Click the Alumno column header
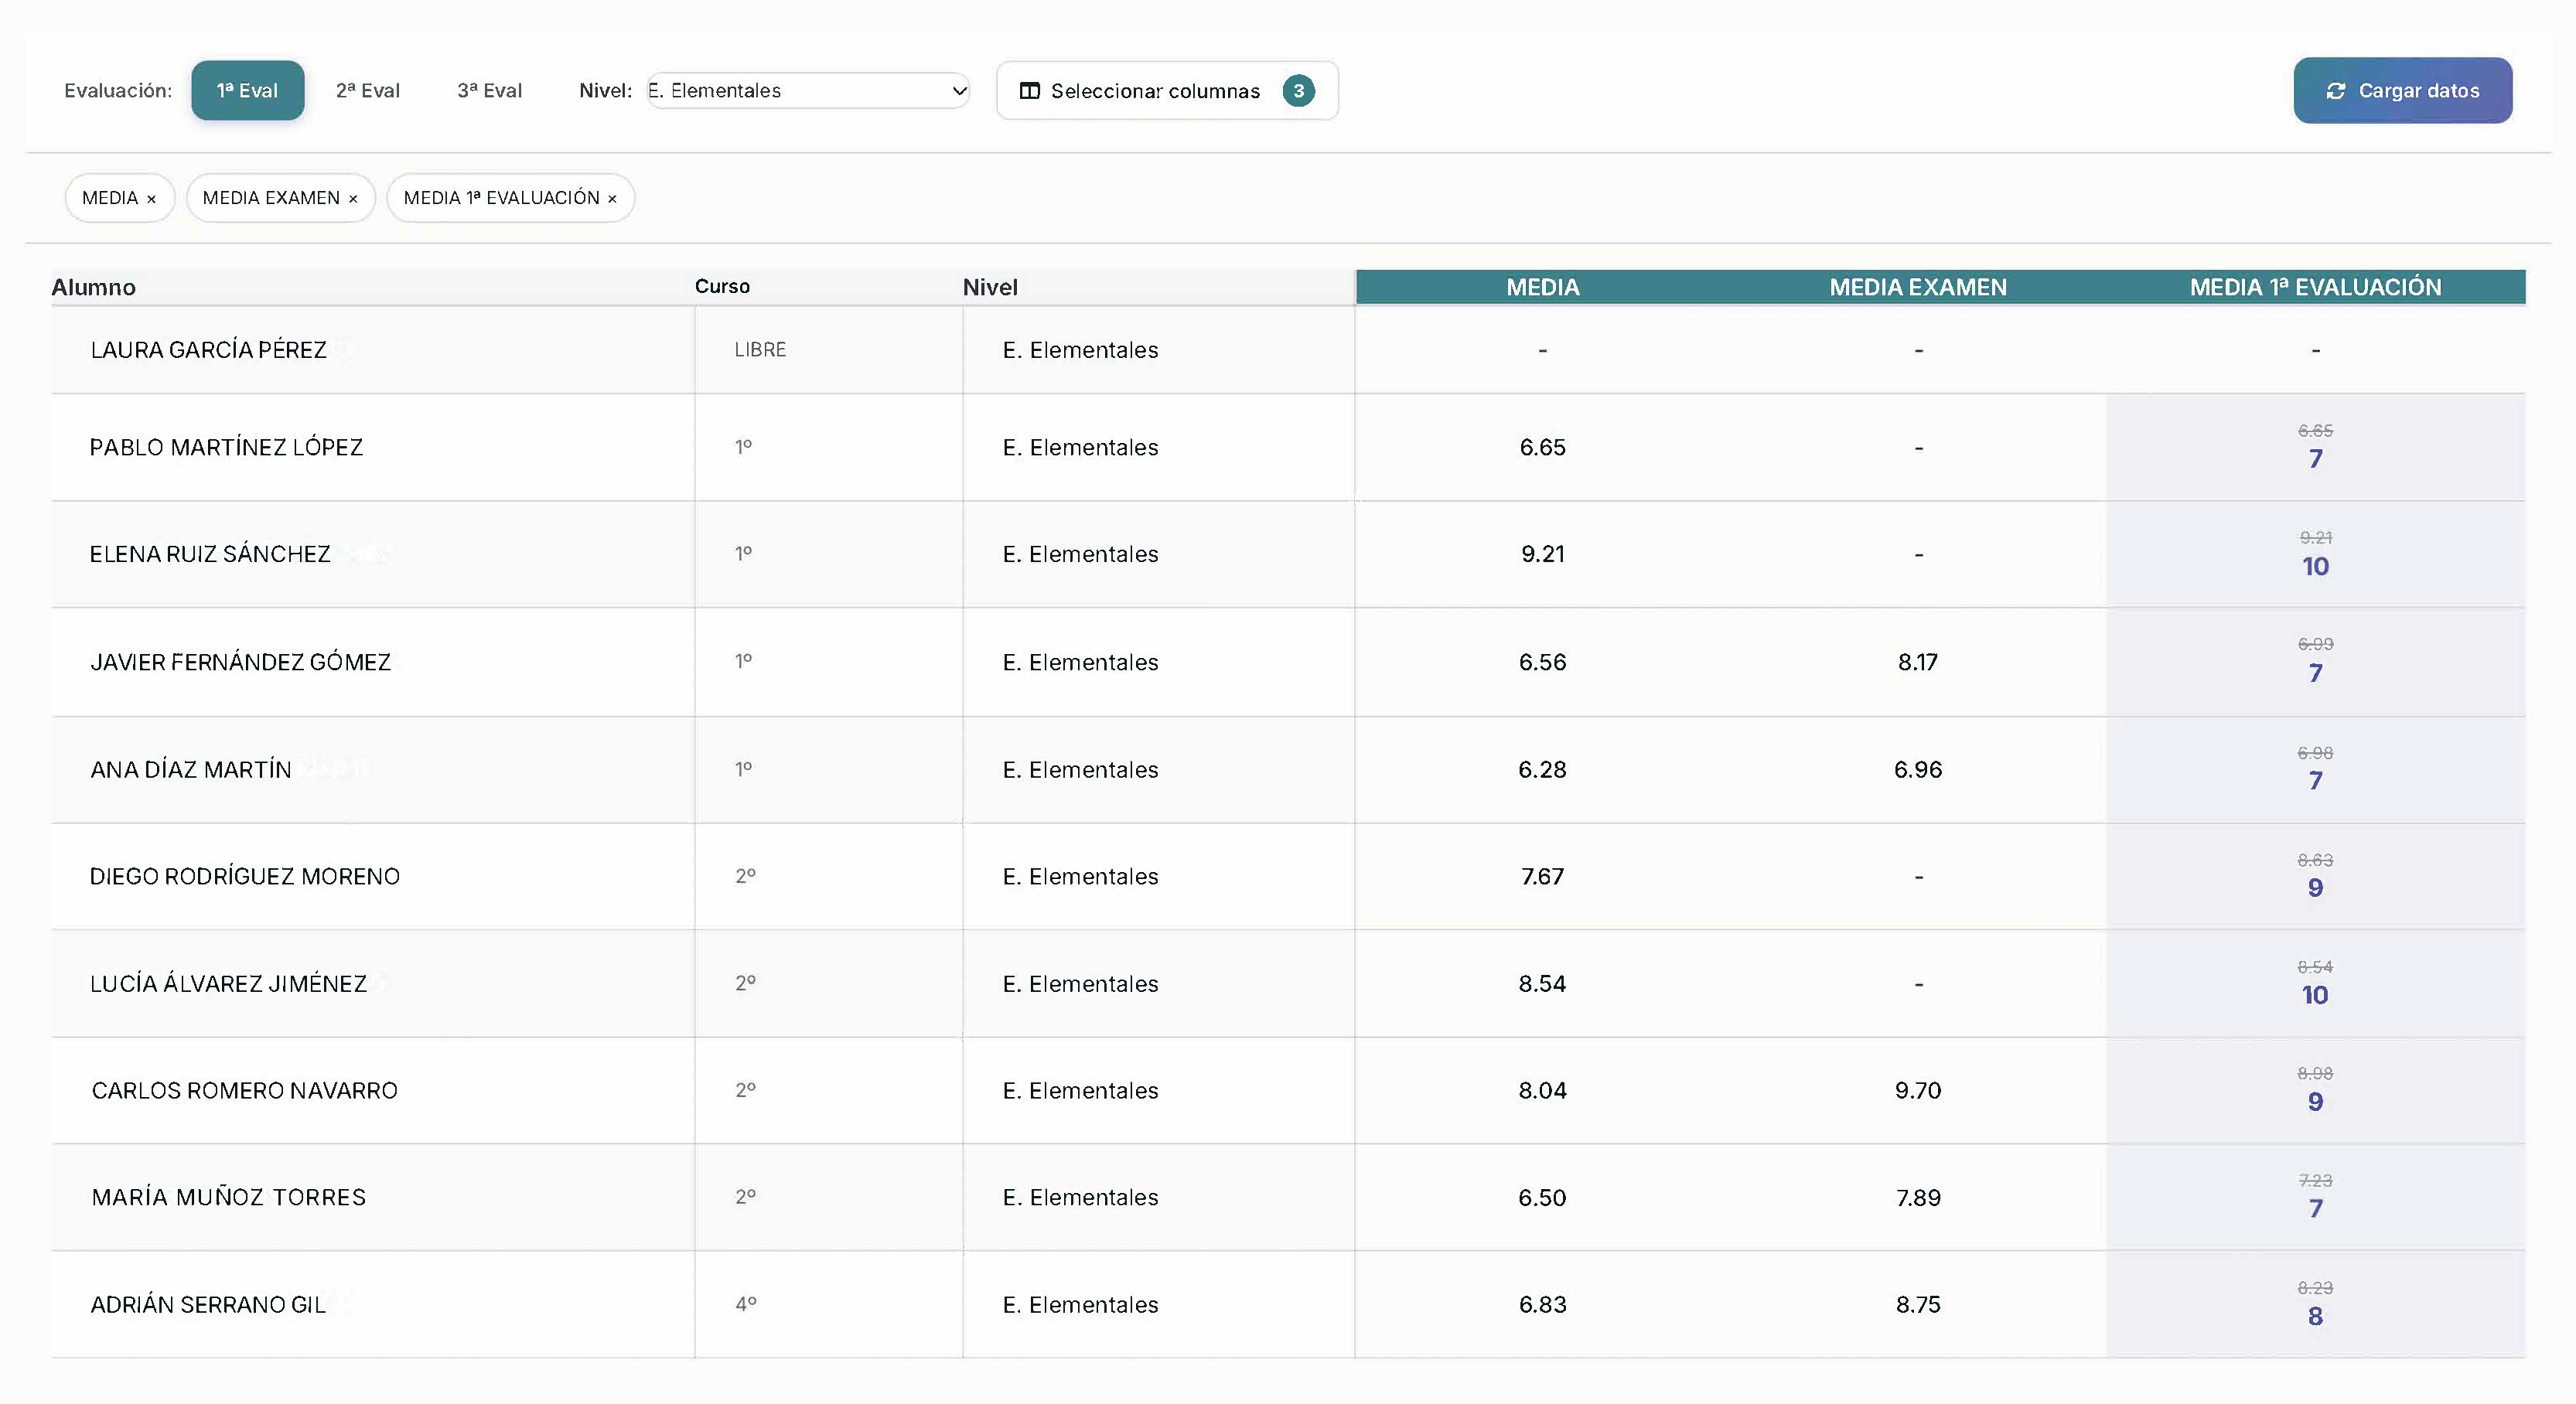Screen dimensions: 2576x1404 pyautogui.click(x=93, y=287)
